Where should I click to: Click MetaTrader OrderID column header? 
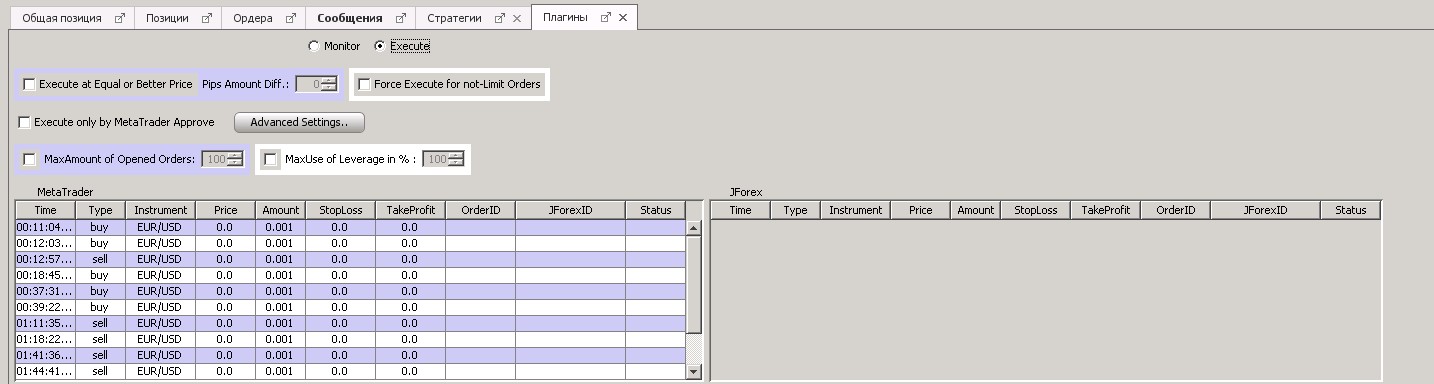(x=480, y=210)
